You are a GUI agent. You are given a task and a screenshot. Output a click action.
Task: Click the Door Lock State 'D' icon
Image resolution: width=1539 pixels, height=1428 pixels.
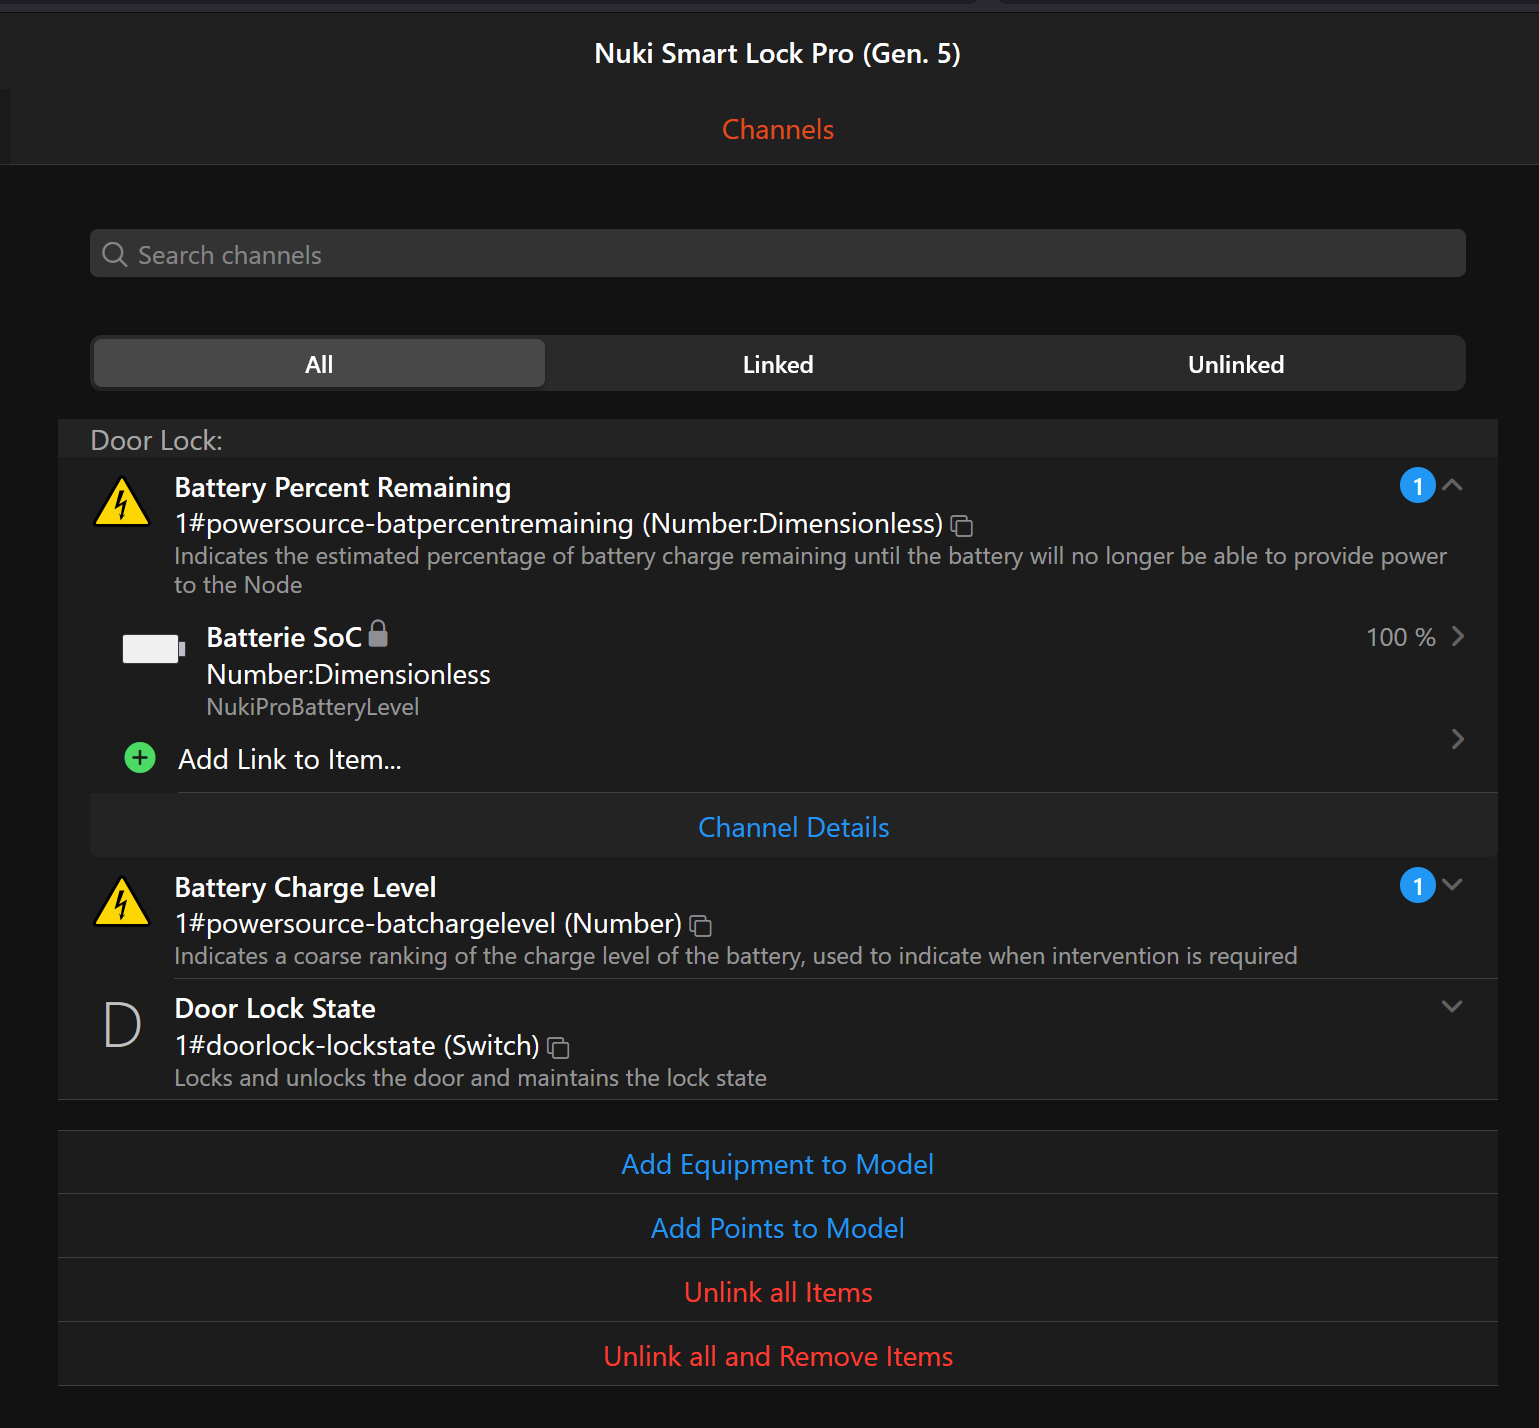122,1025
